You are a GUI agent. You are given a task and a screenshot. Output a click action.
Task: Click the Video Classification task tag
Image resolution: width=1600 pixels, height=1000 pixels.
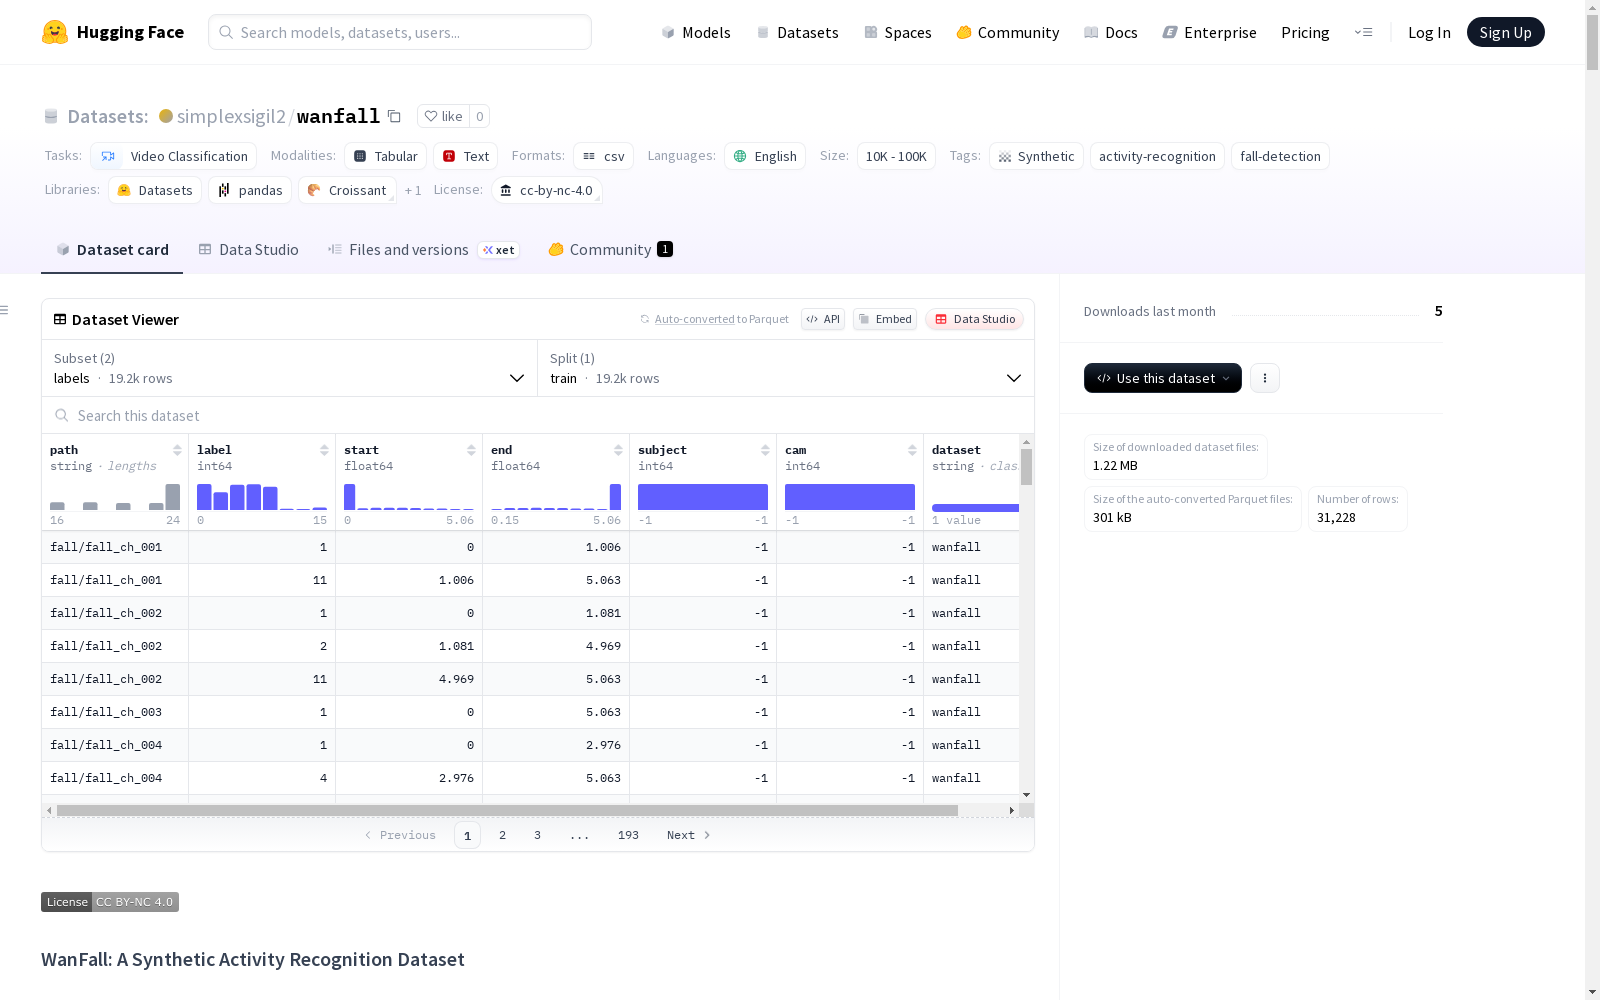click(174, 156)
